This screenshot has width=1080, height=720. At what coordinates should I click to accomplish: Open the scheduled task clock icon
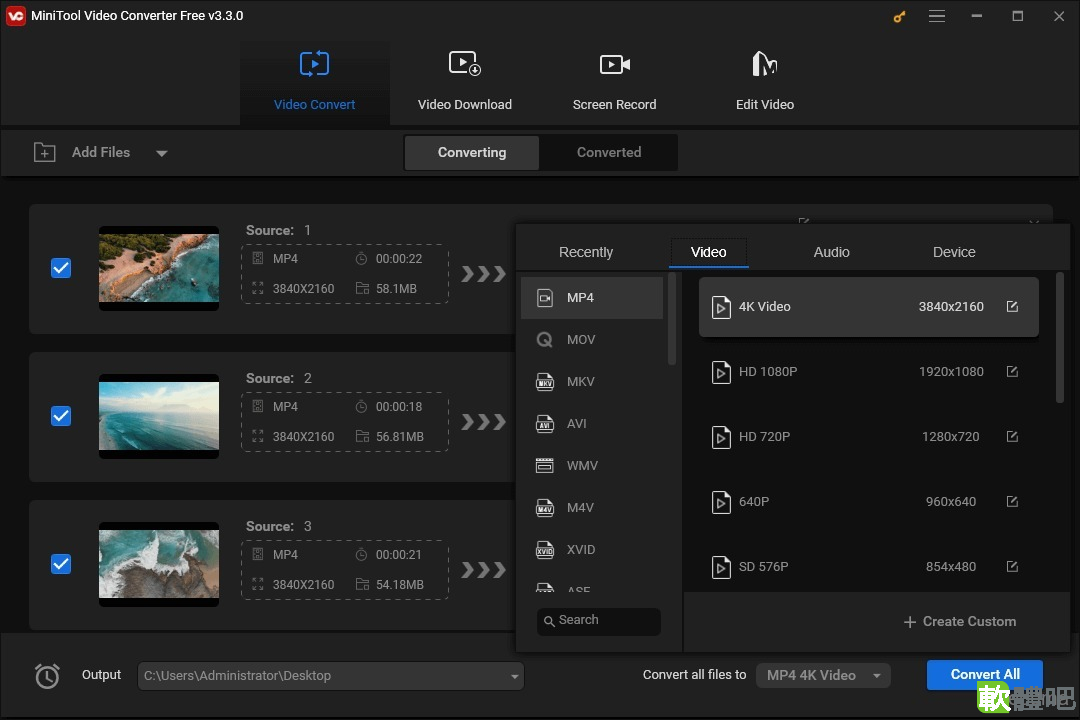47,676
